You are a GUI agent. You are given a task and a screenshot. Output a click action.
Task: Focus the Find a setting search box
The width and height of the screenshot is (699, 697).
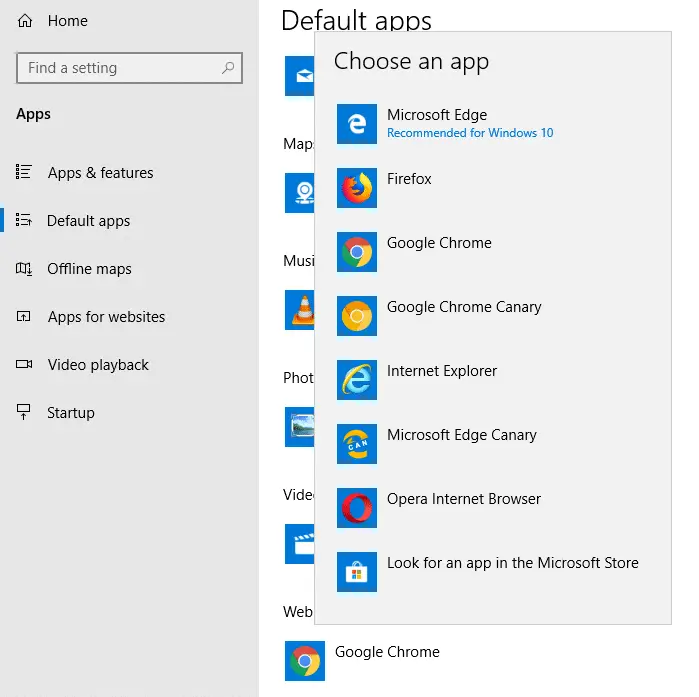[129, 68]
